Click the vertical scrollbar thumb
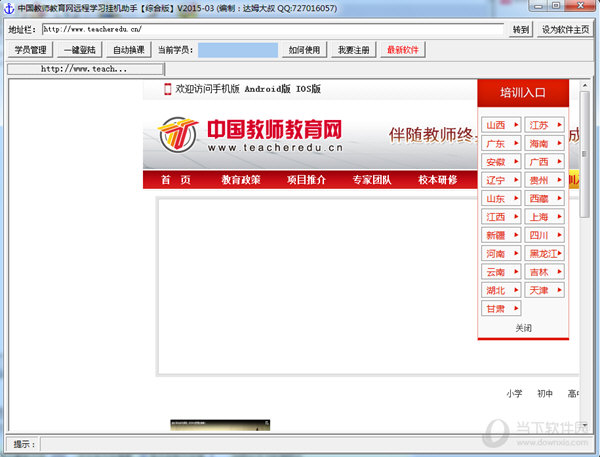This screenshot has width=600, height=457. (x=584, y=154)
